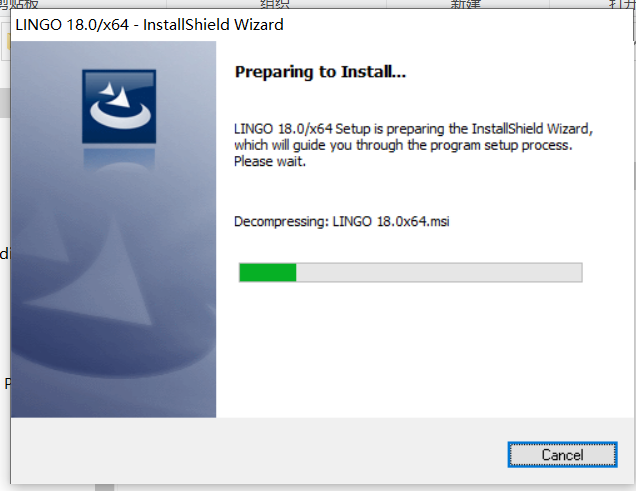Select the 打开 ribbon group label at edge

[622, 4]
